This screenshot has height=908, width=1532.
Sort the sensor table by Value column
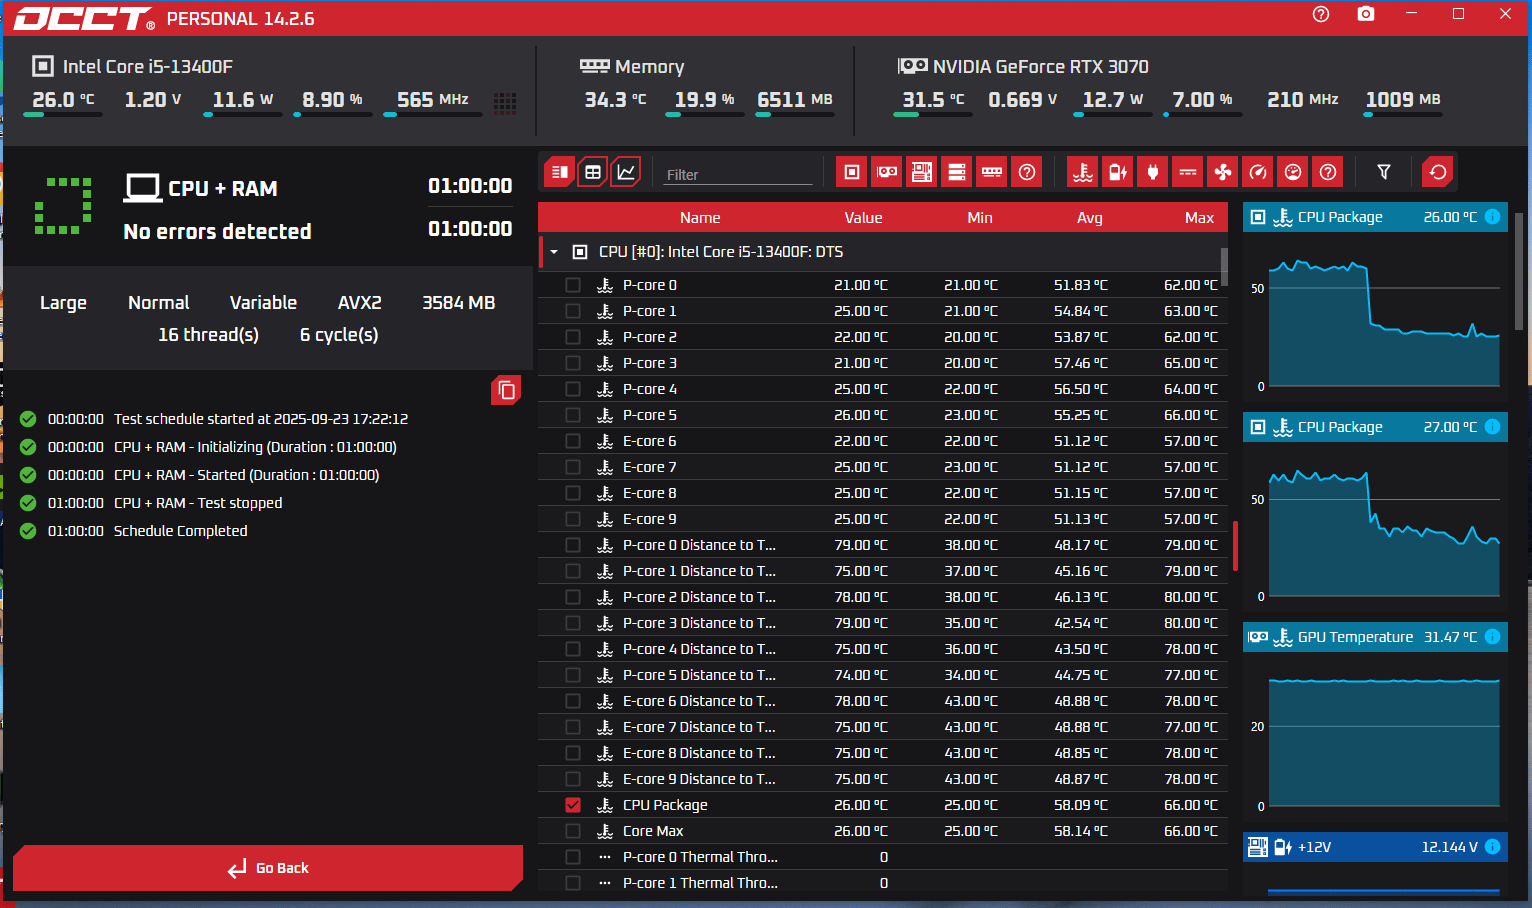coord(863,218)
